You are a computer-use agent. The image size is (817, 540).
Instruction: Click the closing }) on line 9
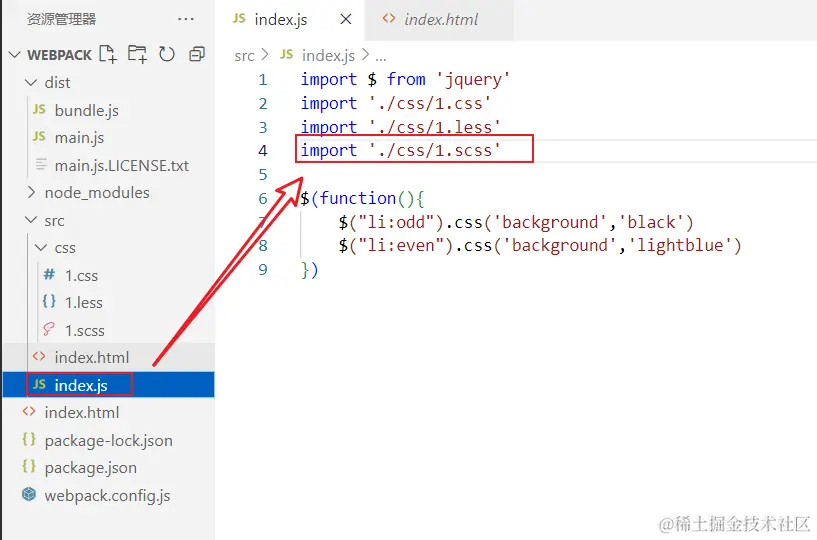coord(310,269)
